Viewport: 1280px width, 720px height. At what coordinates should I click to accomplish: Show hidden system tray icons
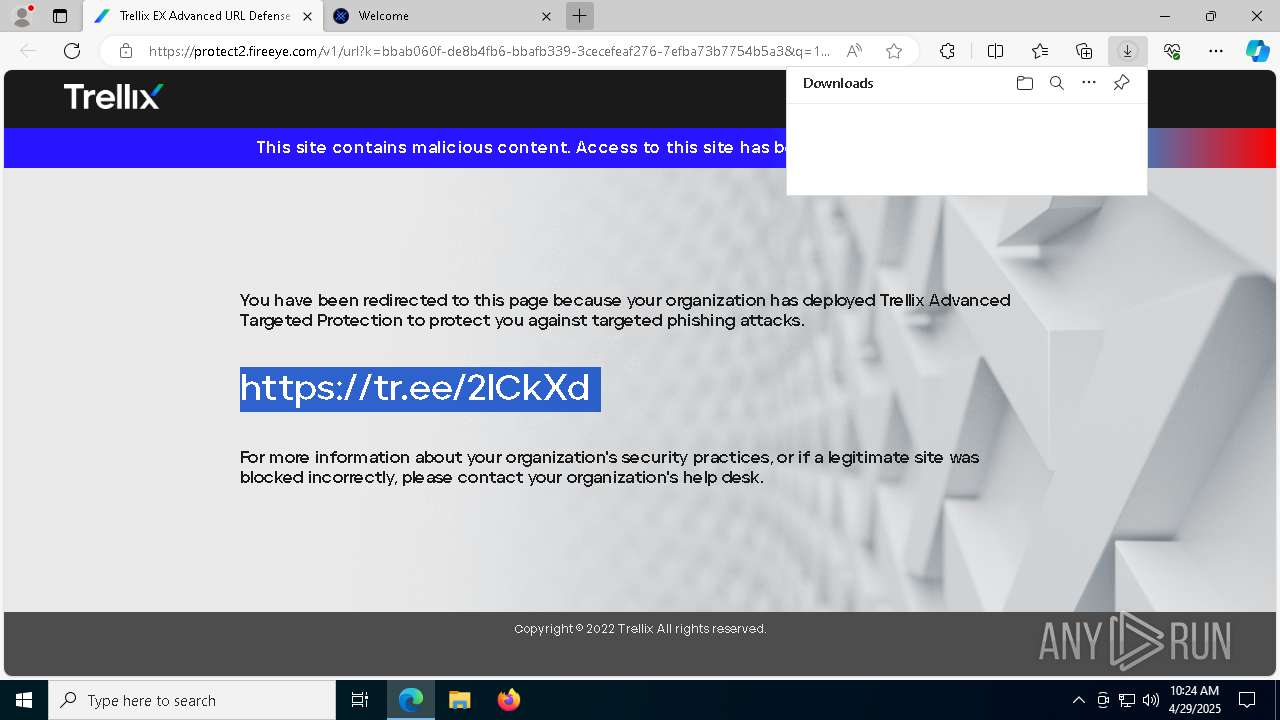(1078, 700)
